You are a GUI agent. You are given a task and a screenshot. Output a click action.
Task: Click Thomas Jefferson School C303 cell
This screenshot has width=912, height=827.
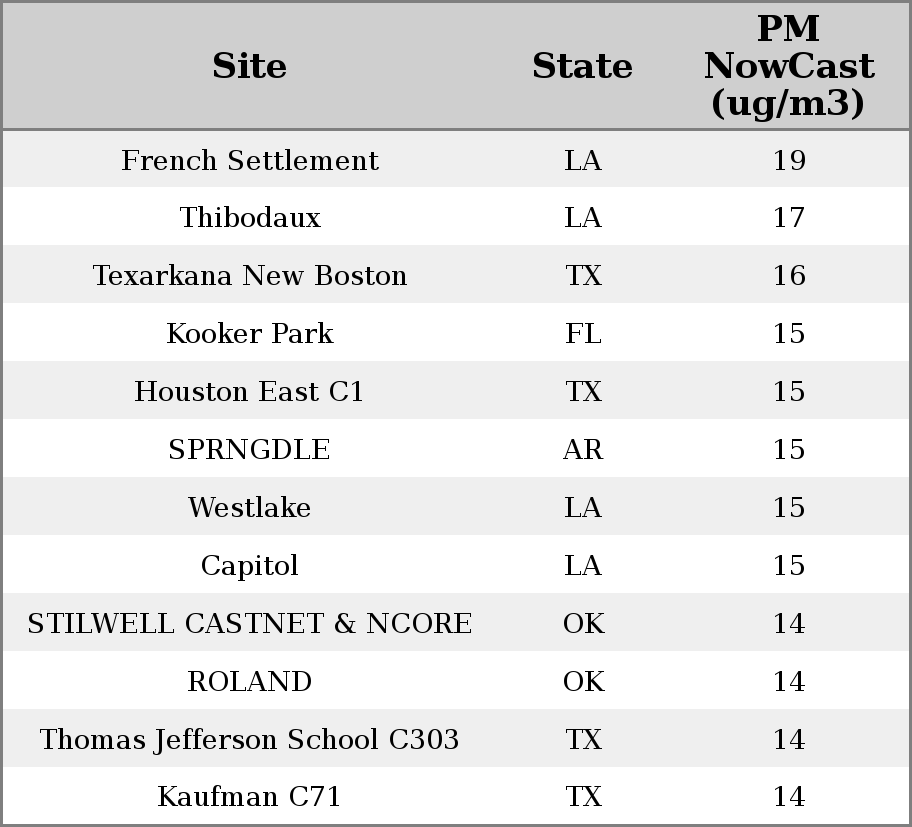[x=250, y=739]
